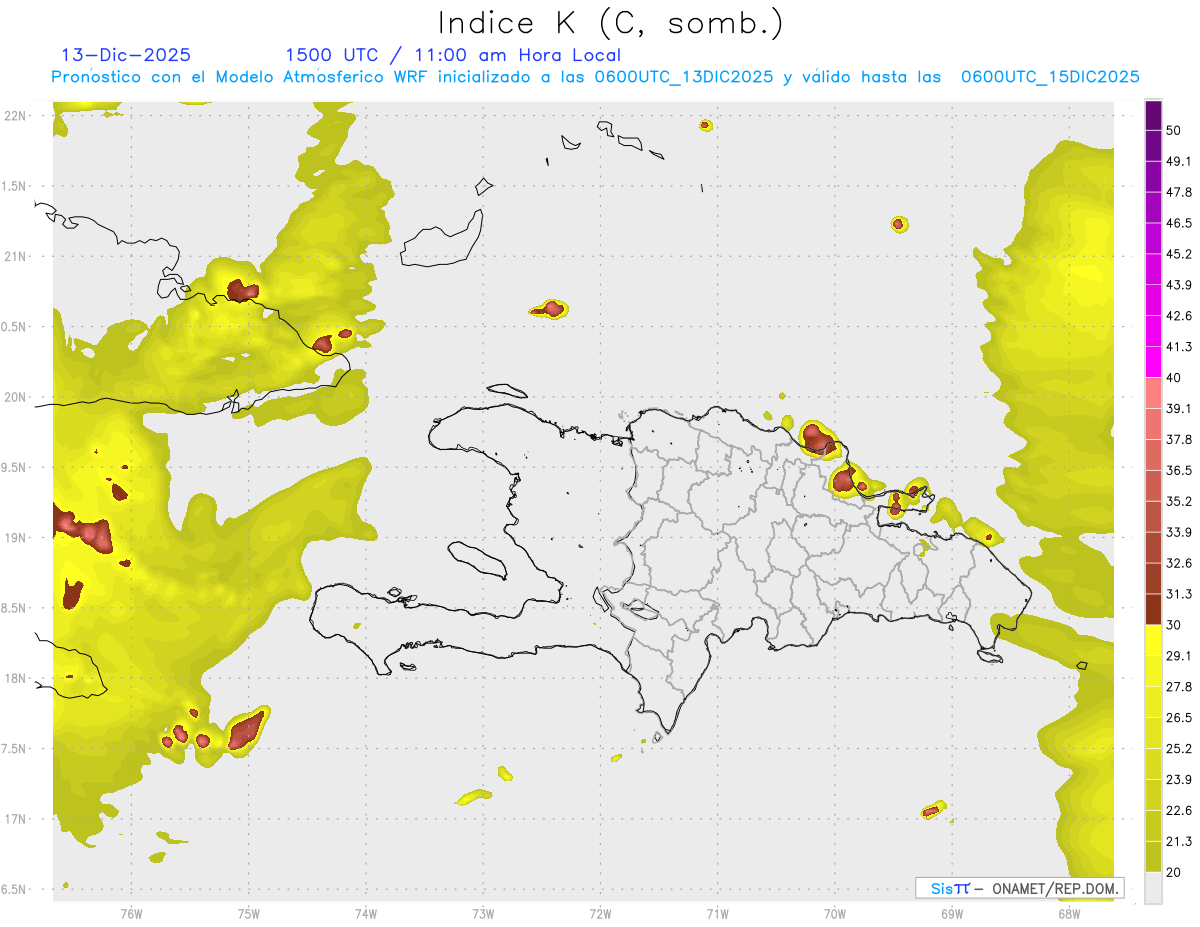Screen dimensions: 1200x927
Task: Click the 76W longitude label
Action: click(x=131, y=913)
